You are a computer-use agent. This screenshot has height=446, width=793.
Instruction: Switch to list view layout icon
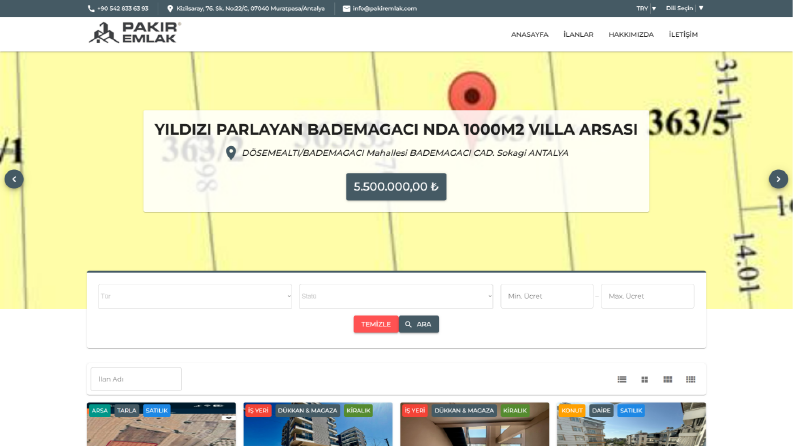point(622,379)
